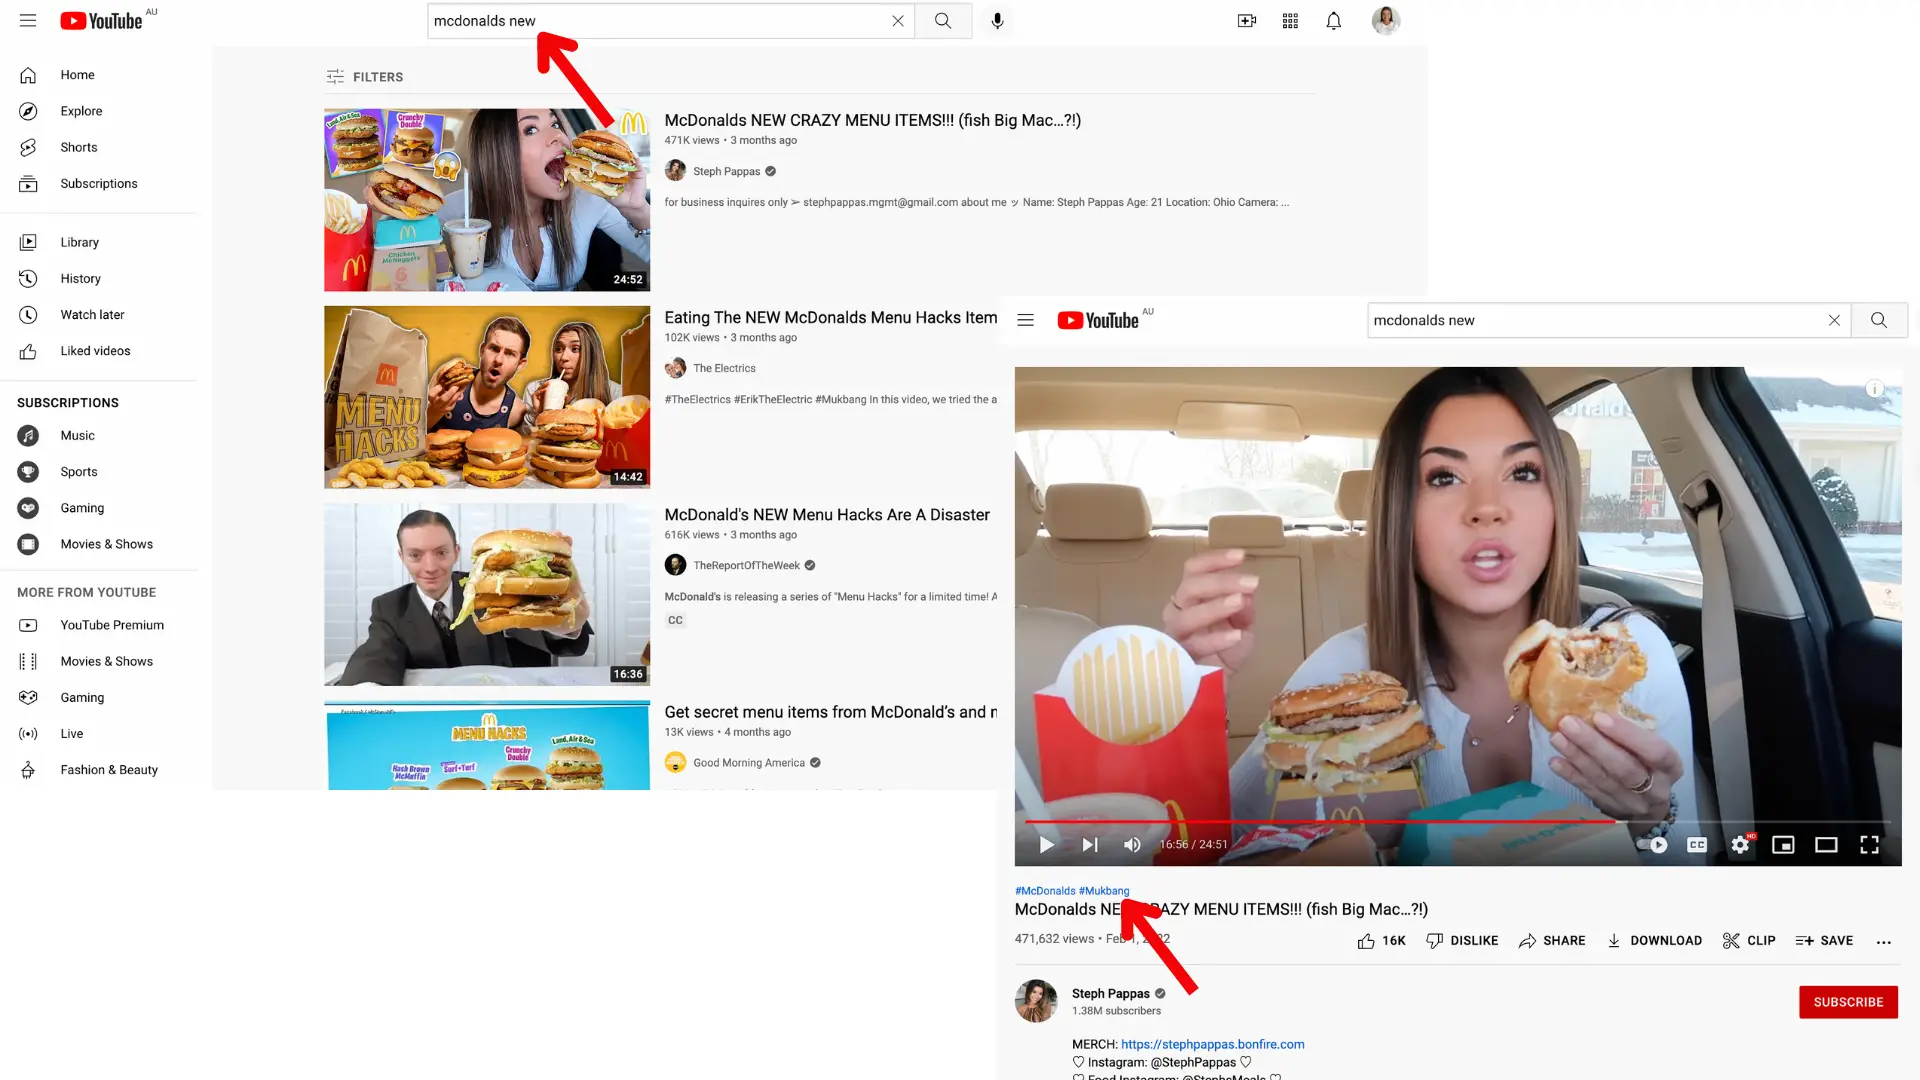Click the Create video icon
The width and height of the screenshot is (1920, 1080).
coord(1246,20)
